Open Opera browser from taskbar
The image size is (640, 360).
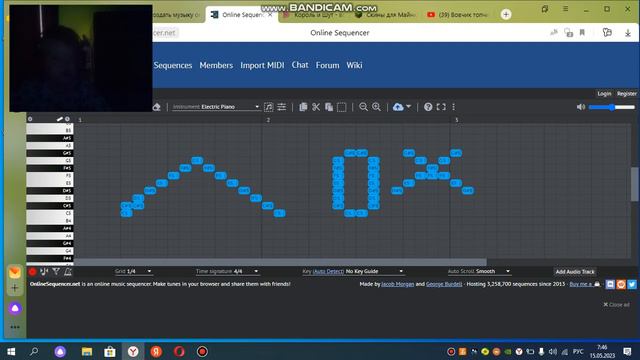(179, 351)
